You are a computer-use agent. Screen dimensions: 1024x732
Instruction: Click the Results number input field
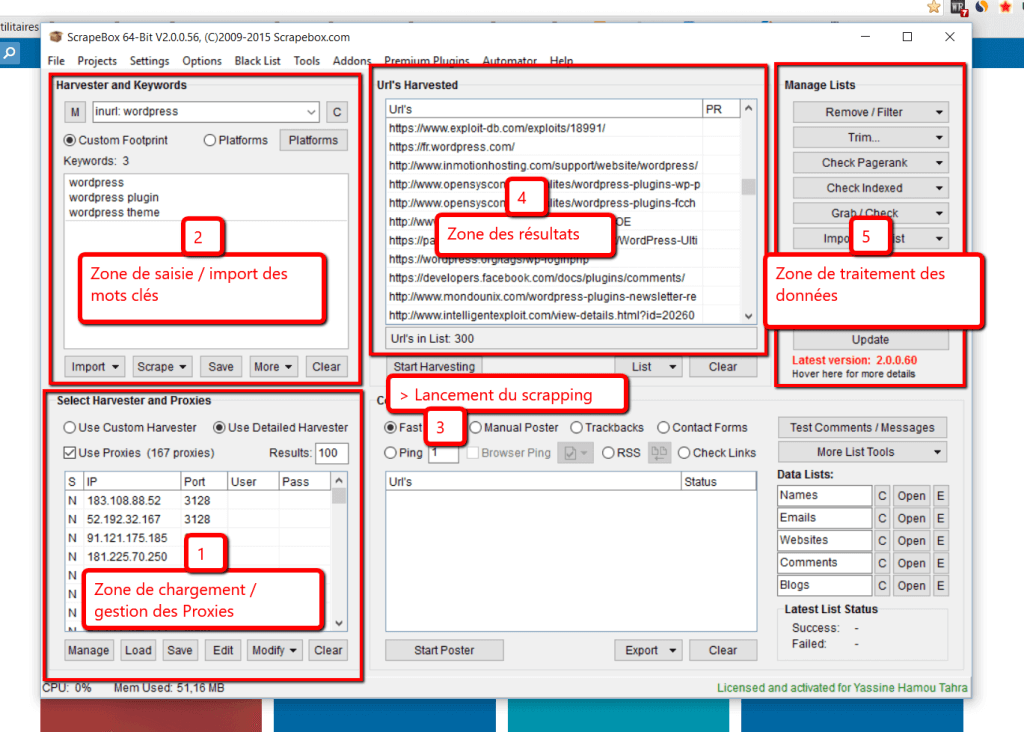(332, 454)
